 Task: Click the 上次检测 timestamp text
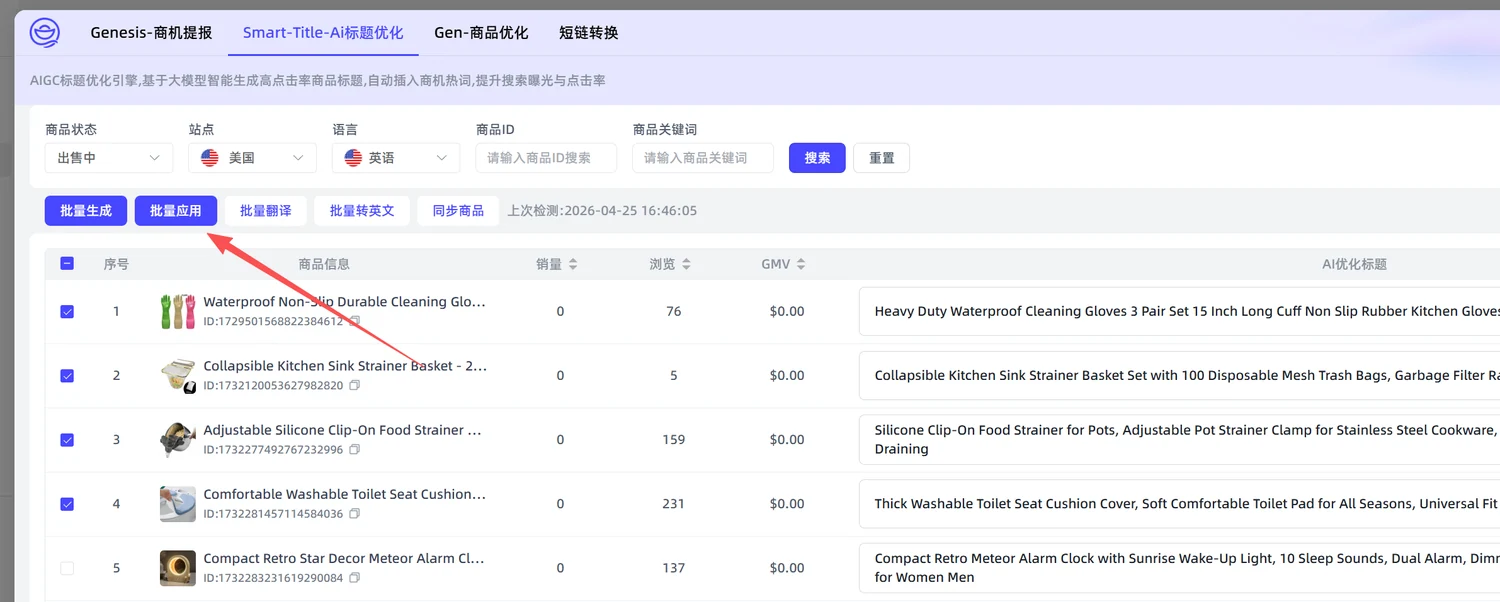602,211
